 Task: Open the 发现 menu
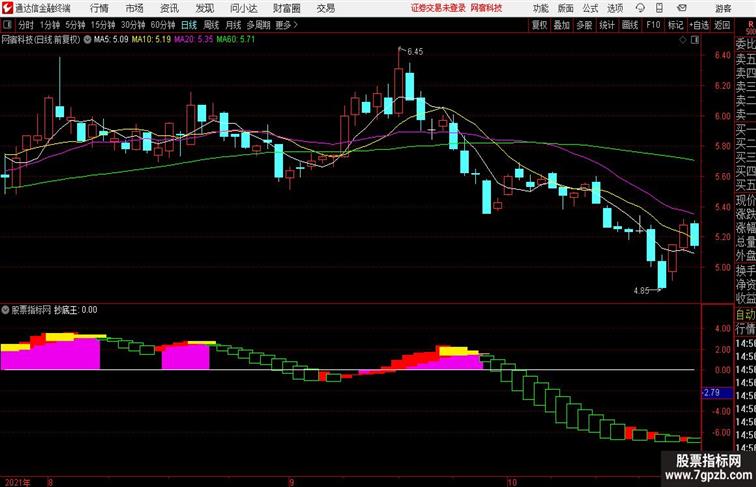click(204, 8)
